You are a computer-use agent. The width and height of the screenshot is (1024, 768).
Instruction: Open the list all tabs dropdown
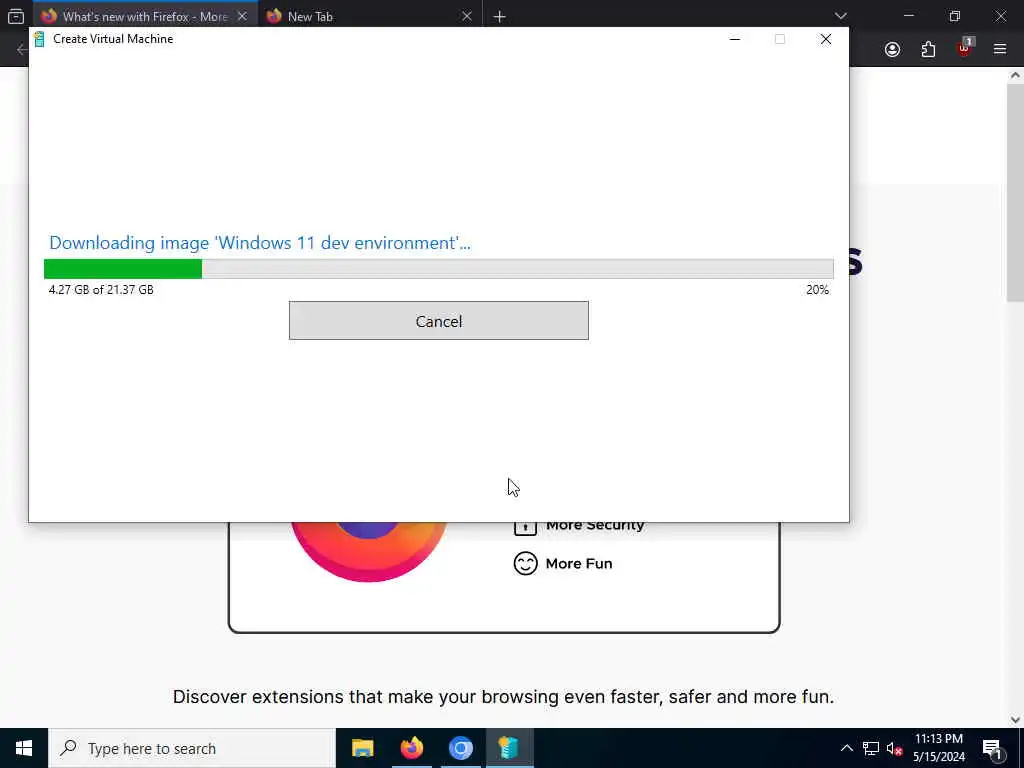(840, 16)
